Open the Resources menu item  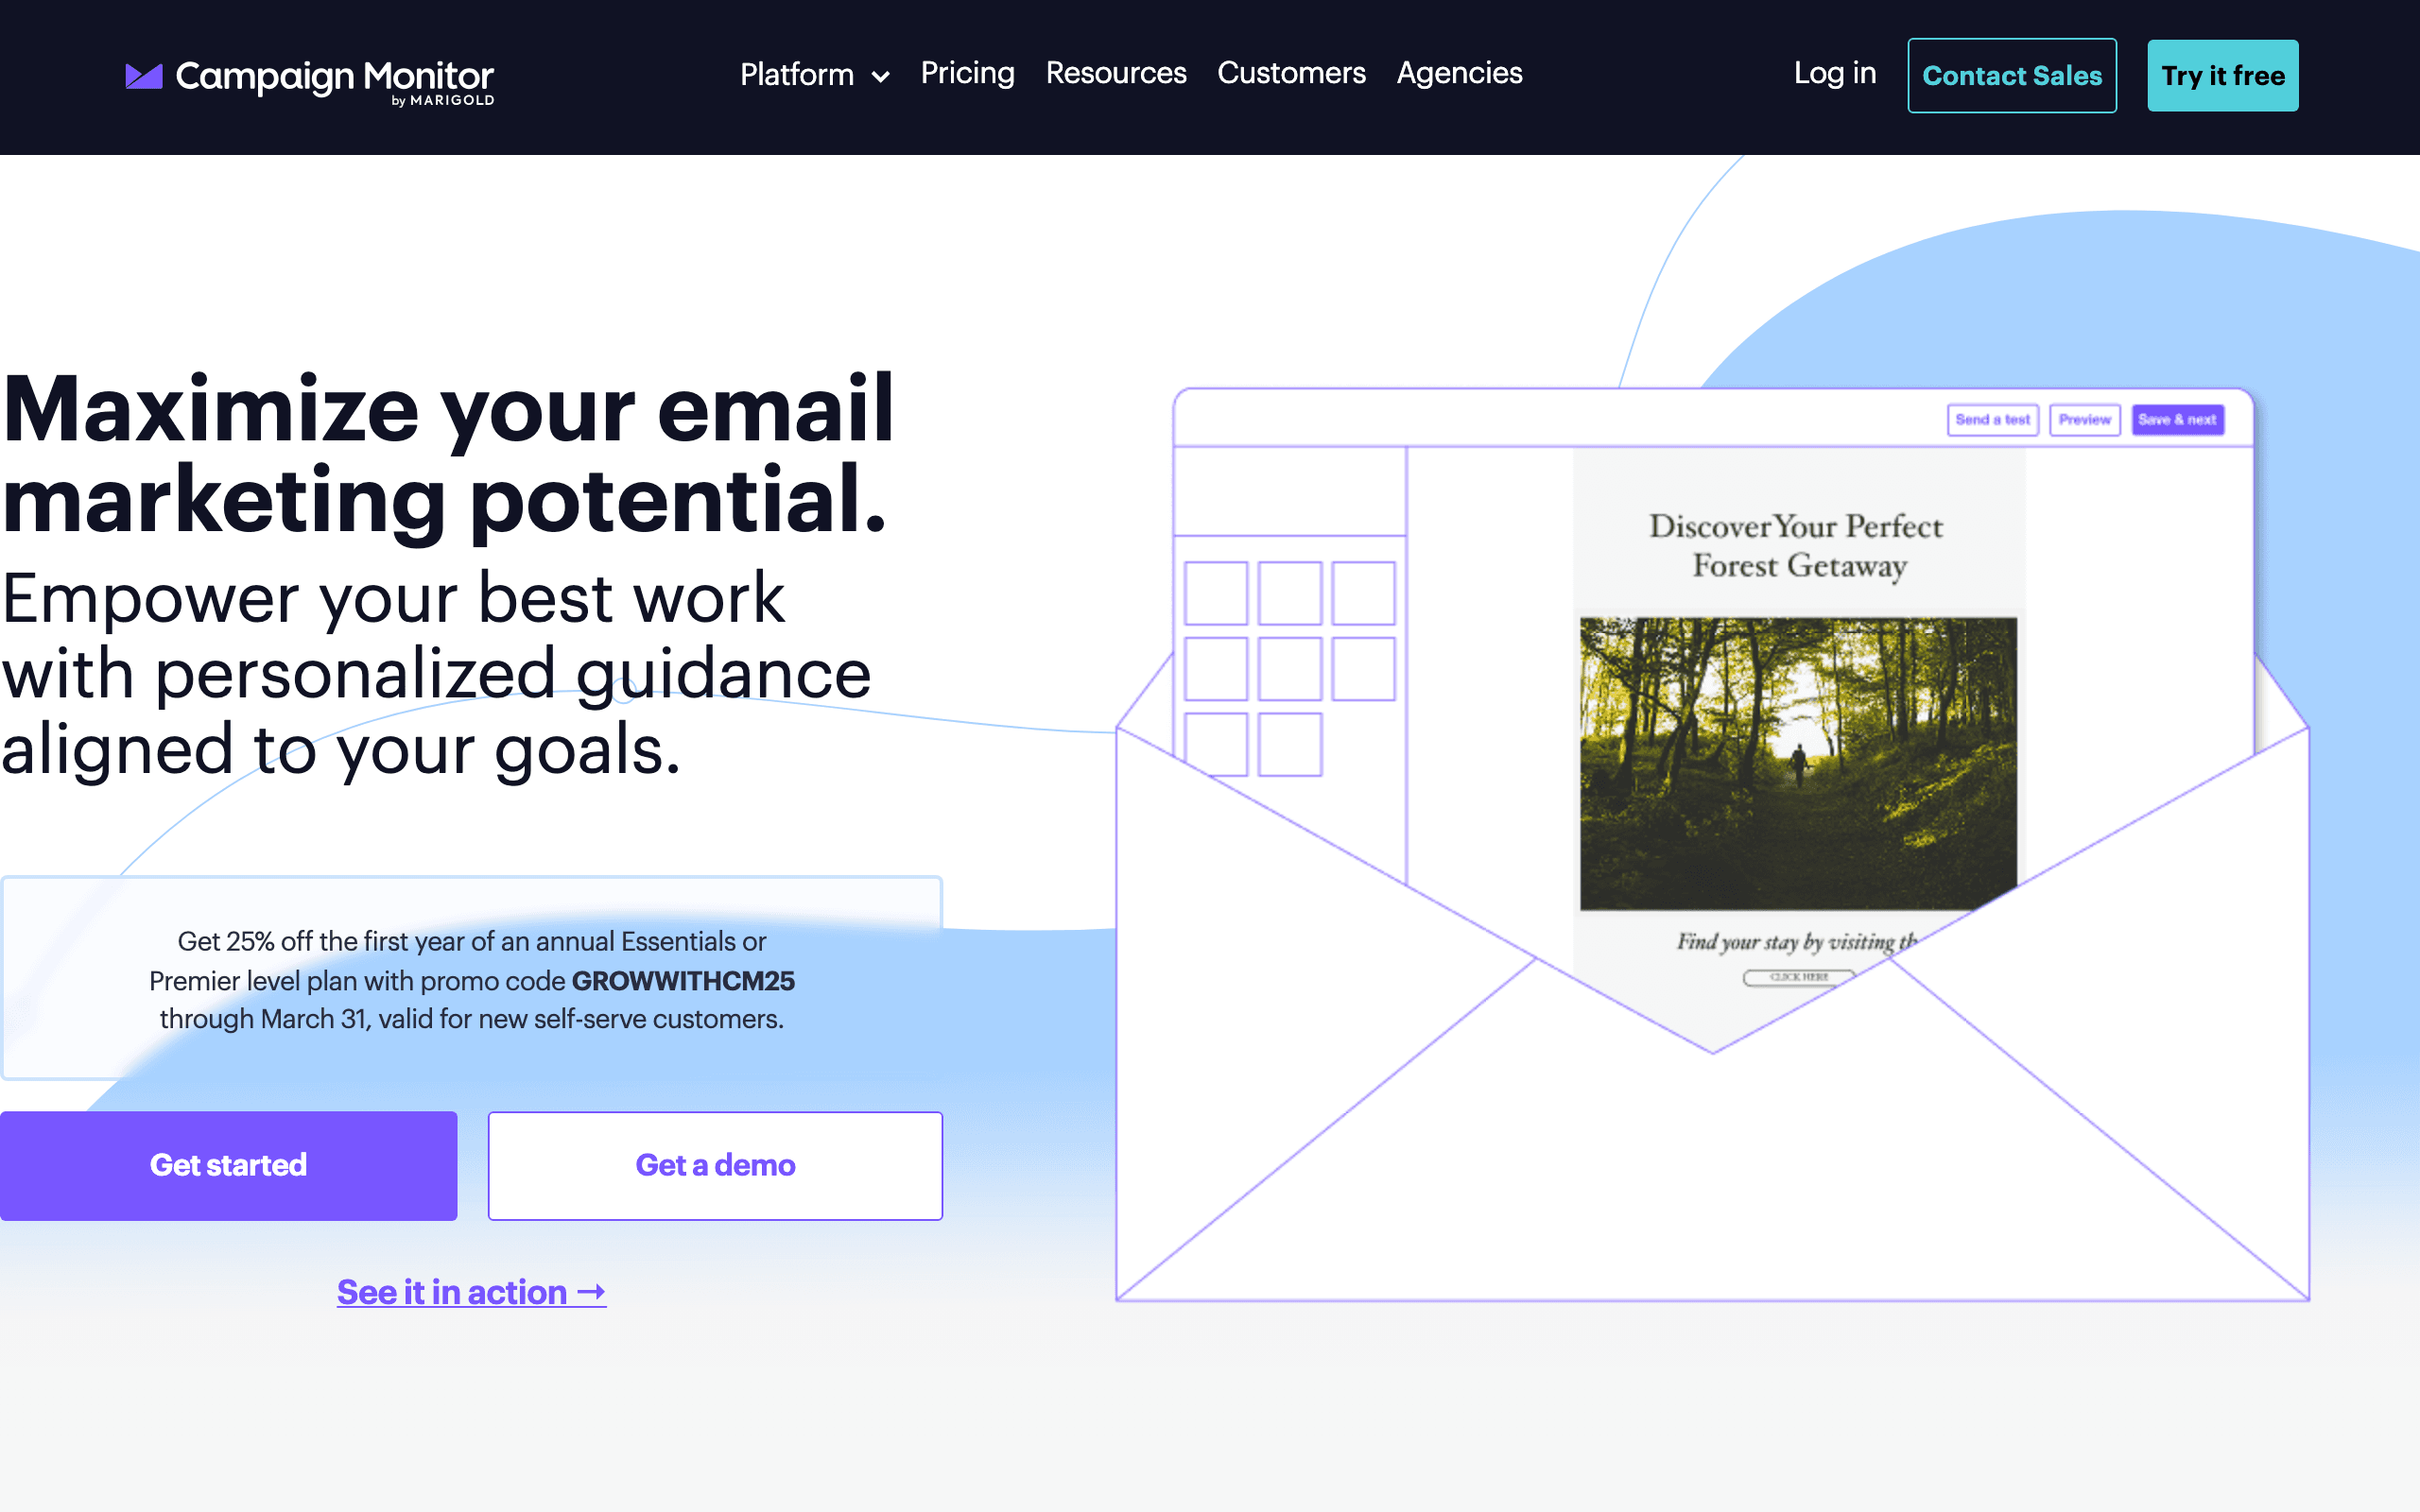1115,74
